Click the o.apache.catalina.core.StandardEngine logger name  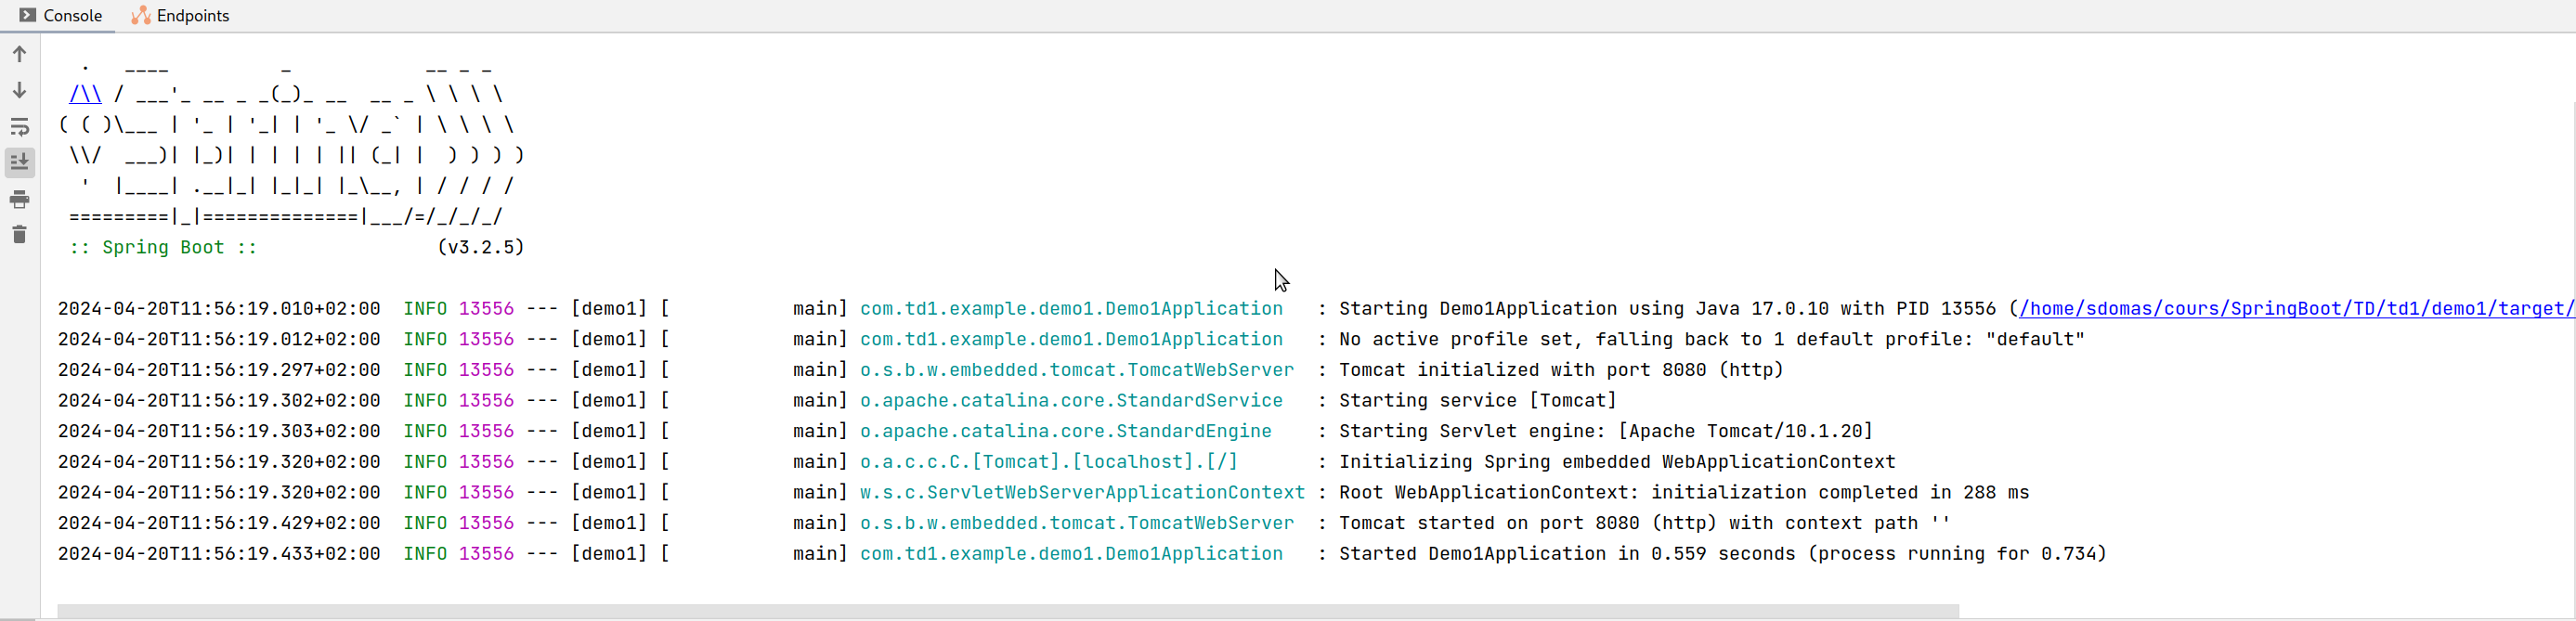point(1065,431)
